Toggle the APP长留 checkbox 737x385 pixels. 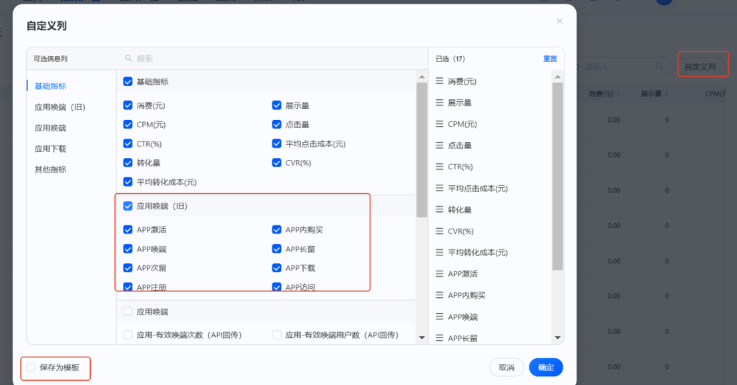point(276,249)
